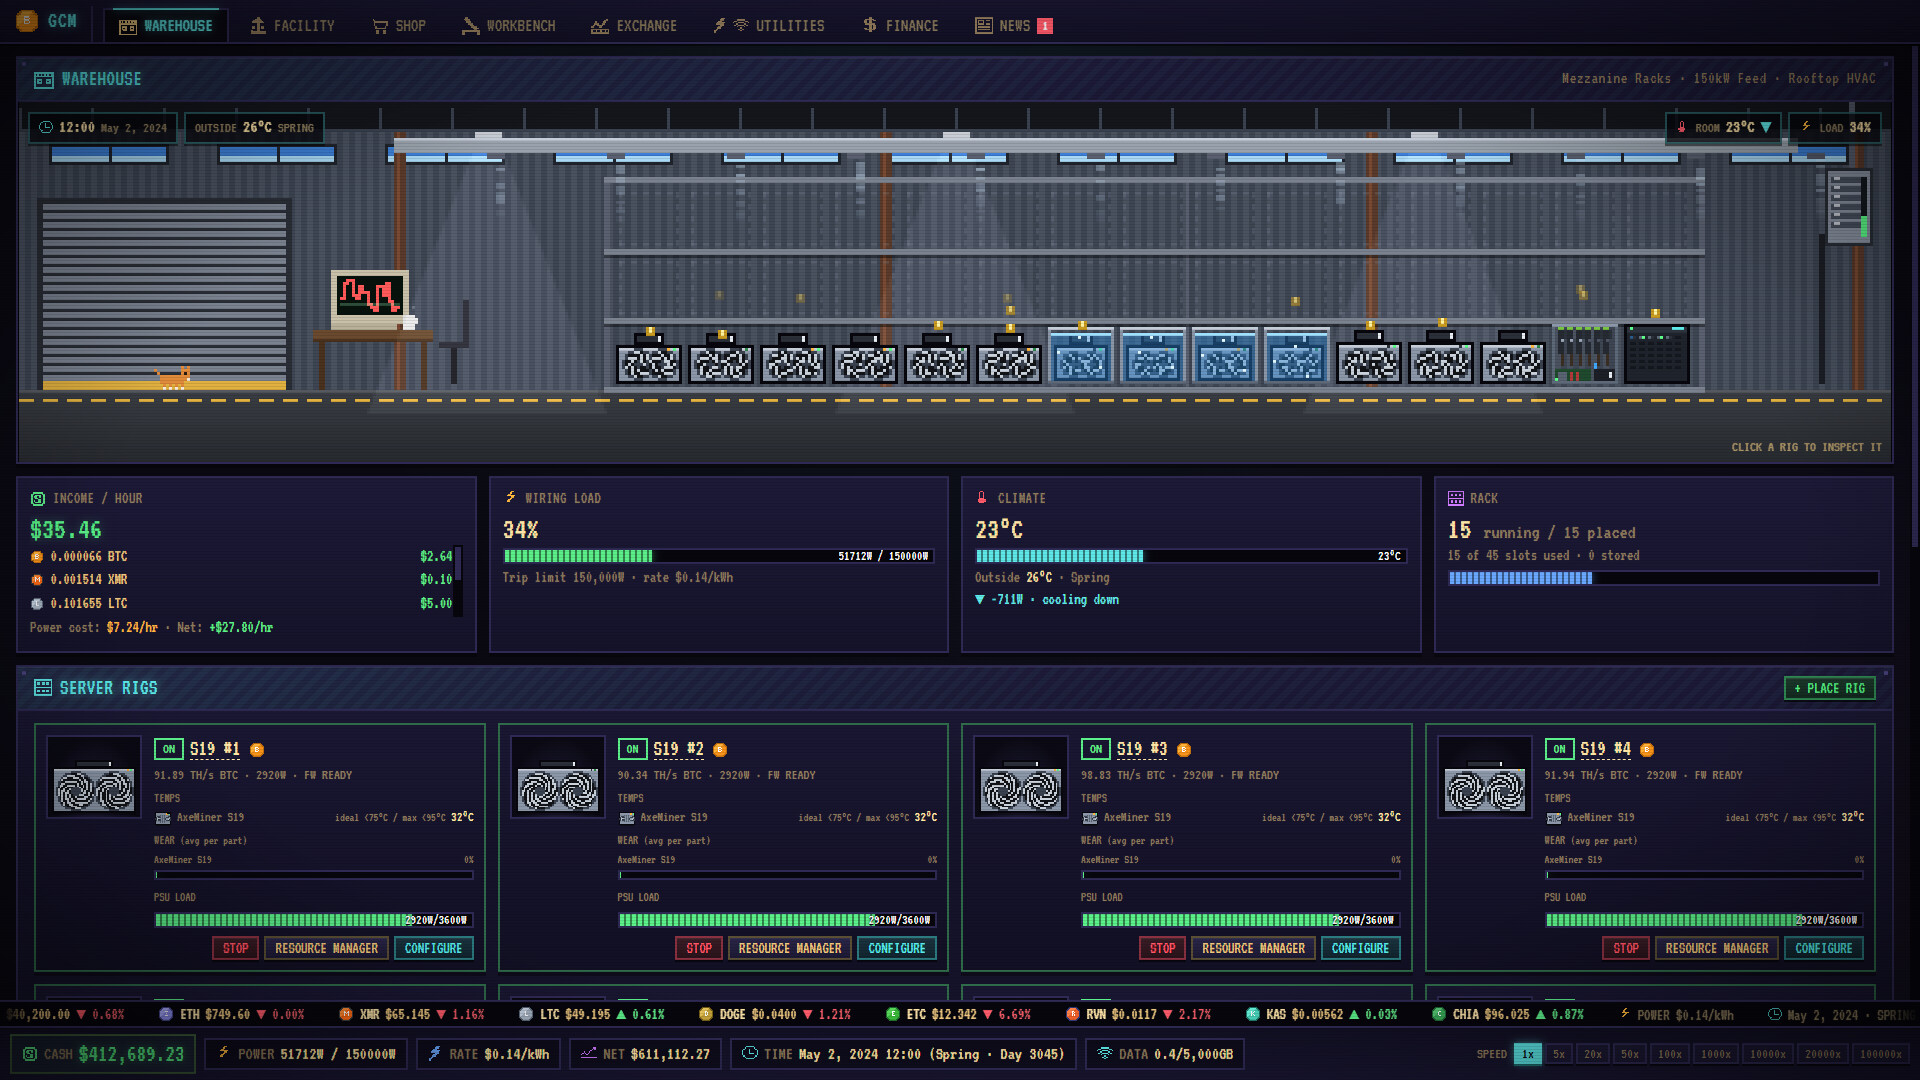
Task: Click the monitor on the desk
Action: tap(370, 298)
